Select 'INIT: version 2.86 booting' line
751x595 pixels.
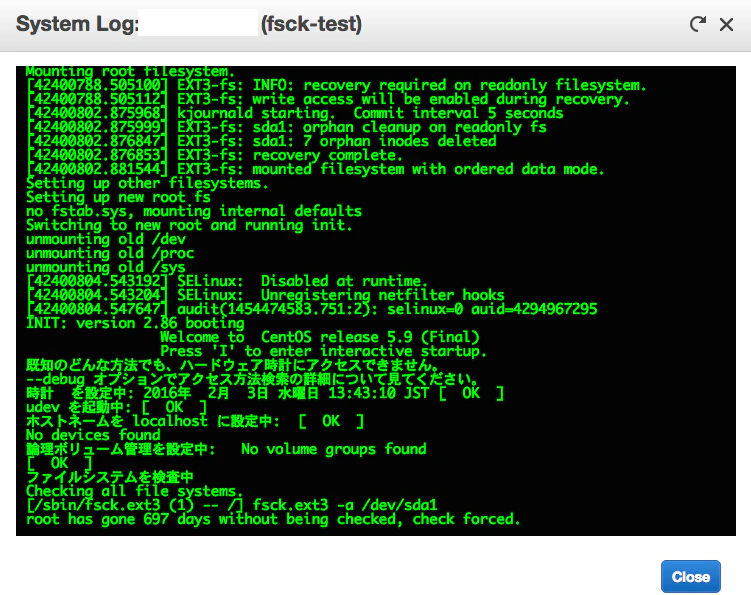(135, 323)
